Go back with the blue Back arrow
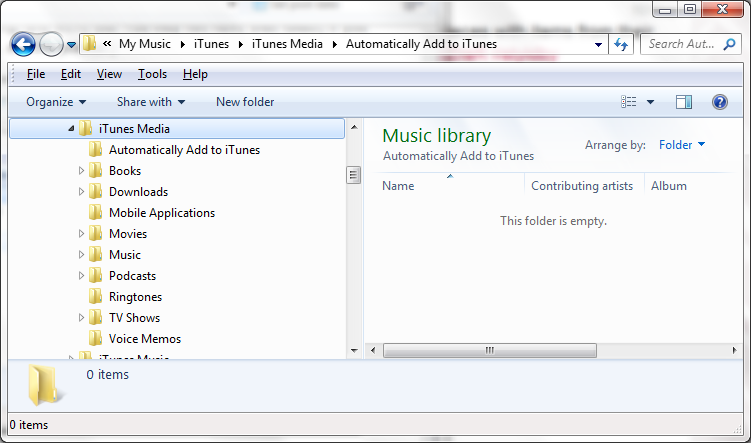The image size is (751, 443). [x=23, y=45]
